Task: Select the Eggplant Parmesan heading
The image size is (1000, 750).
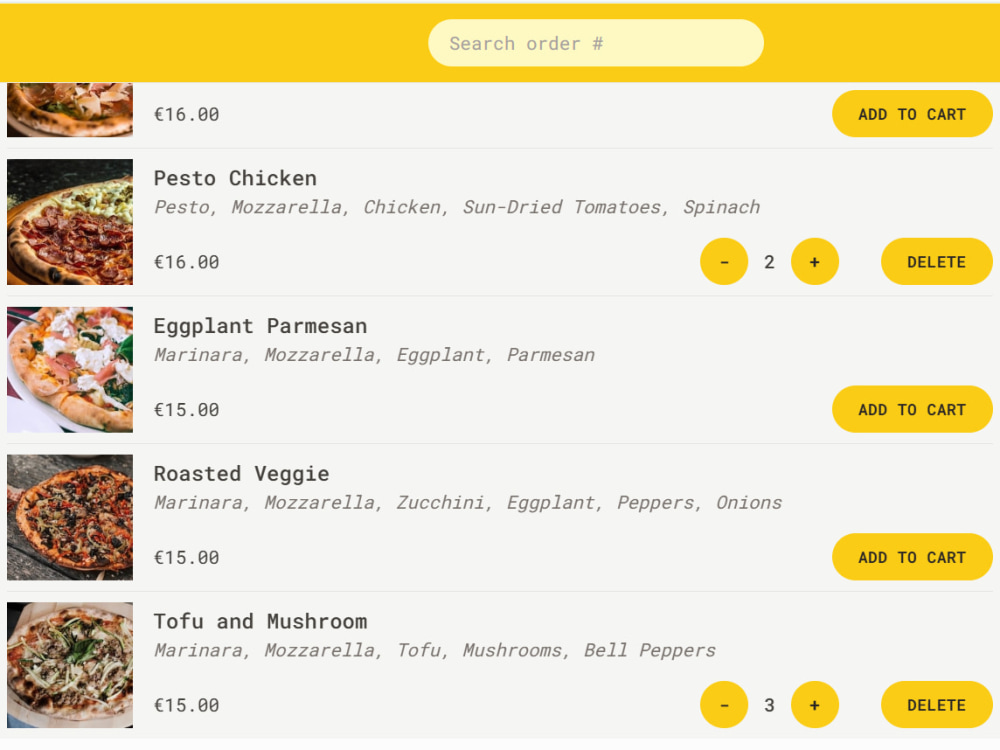Action: 260,326
